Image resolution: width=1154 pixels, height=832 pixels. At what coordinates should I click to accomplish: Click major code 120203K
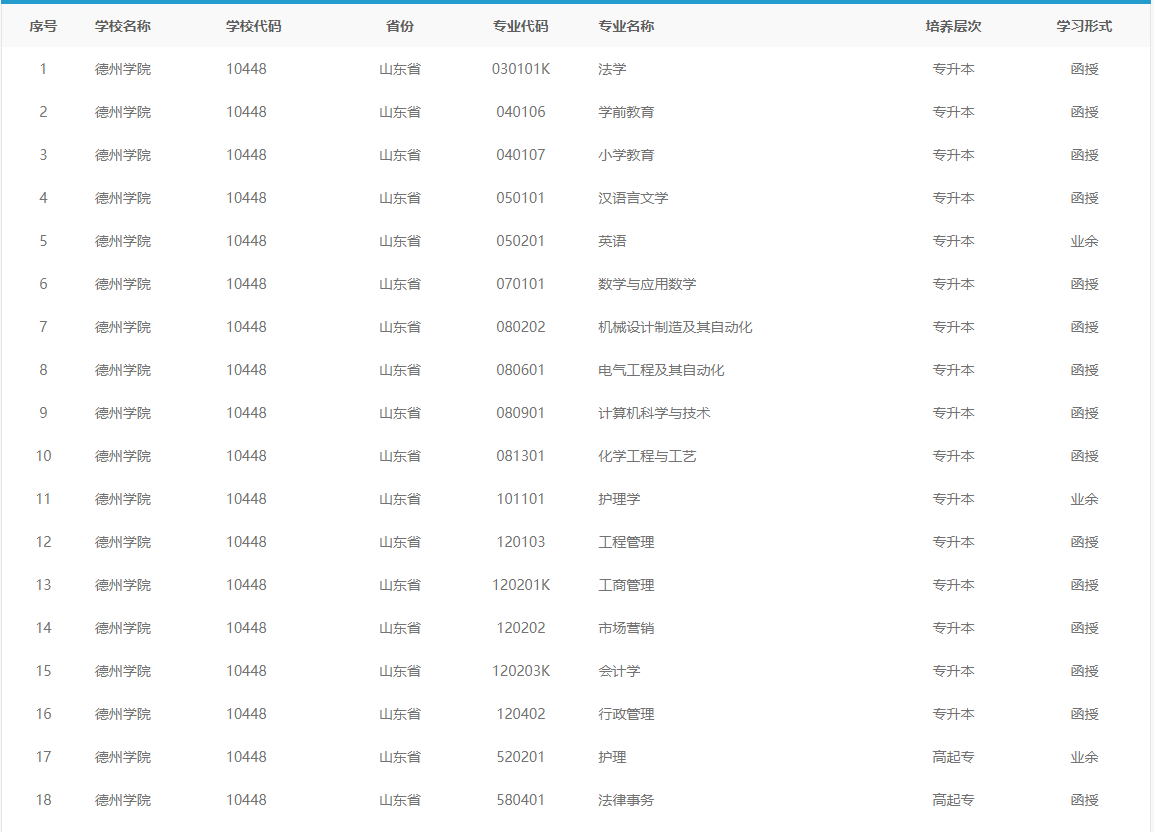pos(521,671)
